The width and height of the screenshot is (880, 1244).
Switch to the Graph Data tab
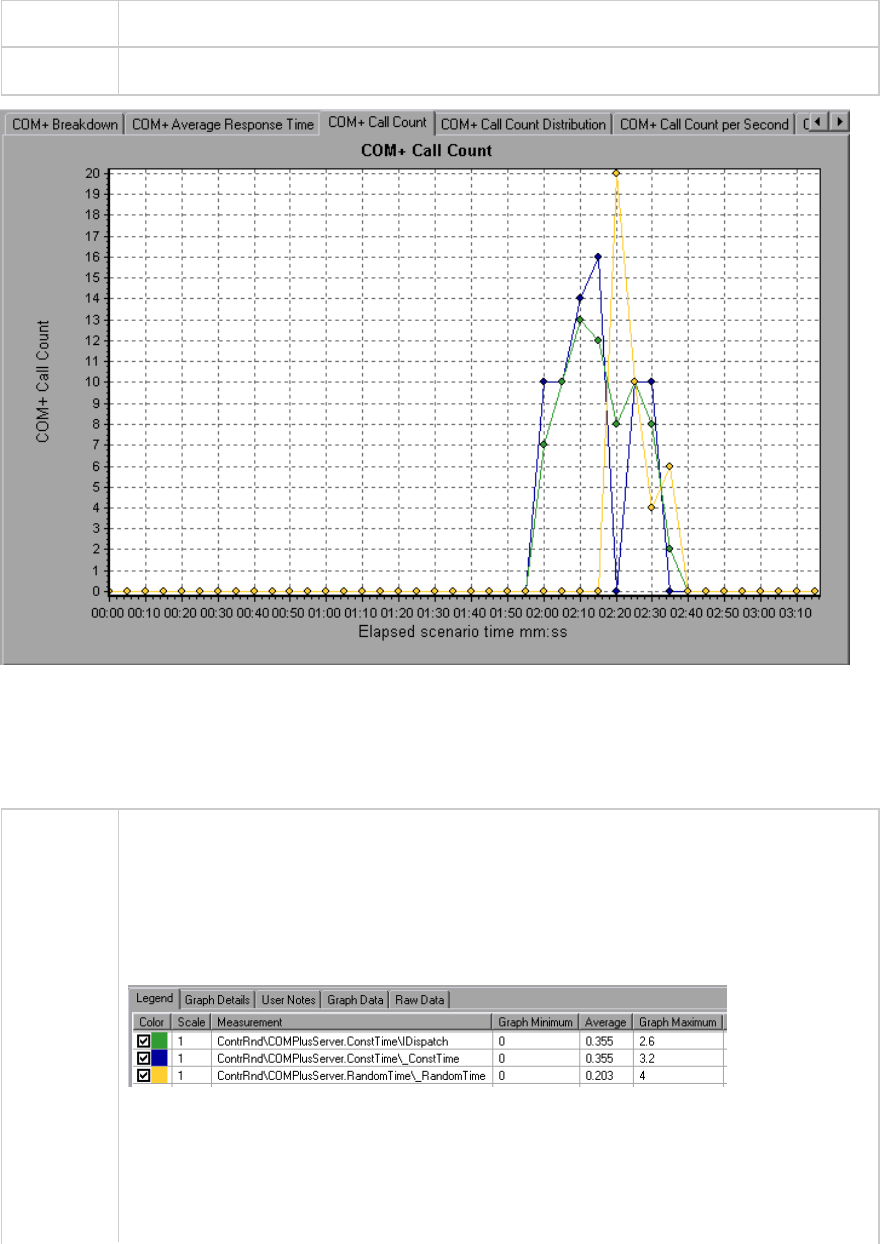click(x=355, y=999)
